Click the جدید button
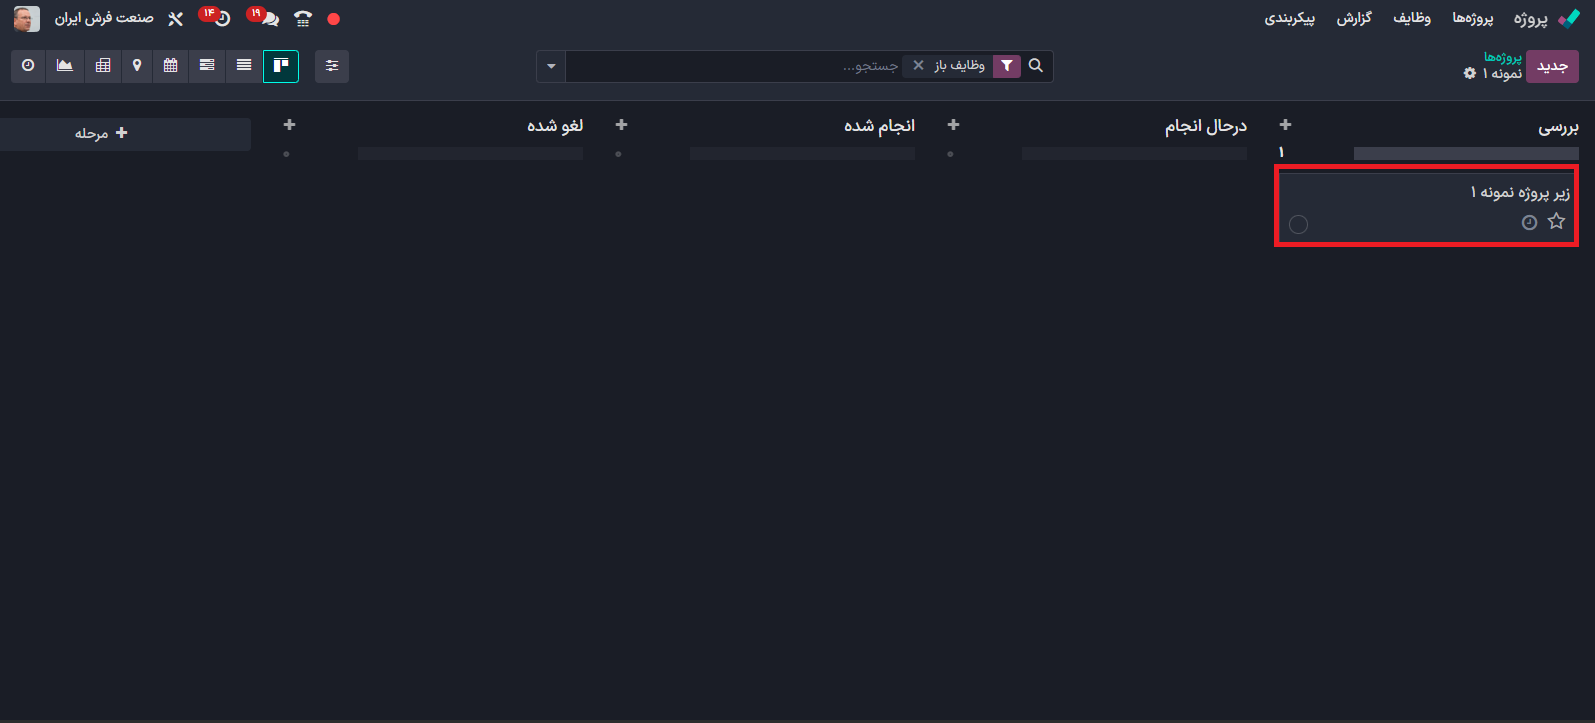The width and height of the screenshot is (1595, 723). [x=1552, y=67]
